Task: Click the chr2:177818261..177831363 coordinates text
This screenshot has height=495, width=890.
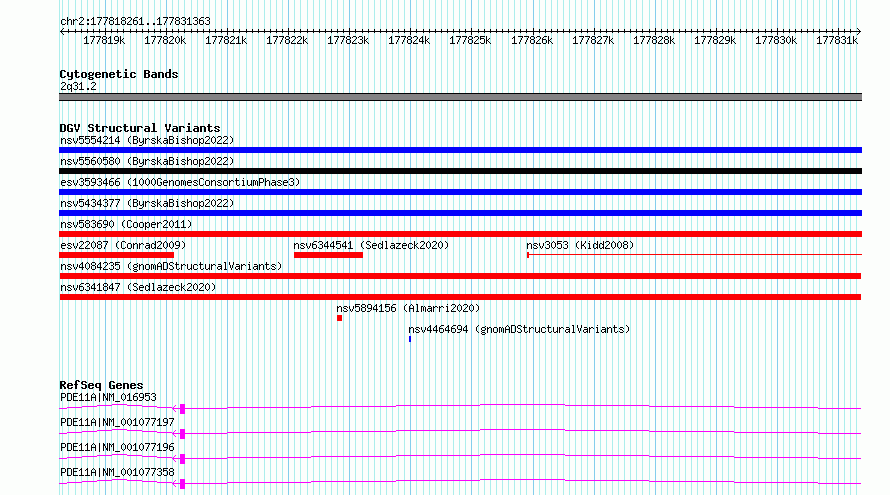Action: (x=135, y=22)
